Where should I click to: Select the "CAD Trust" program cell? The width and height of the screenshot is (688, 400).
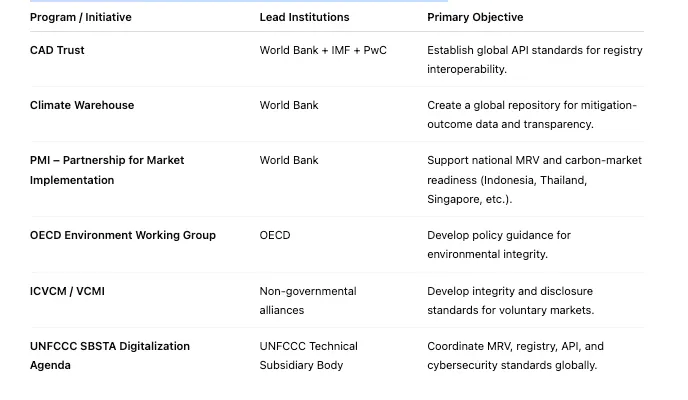click(x=57, y=50)
